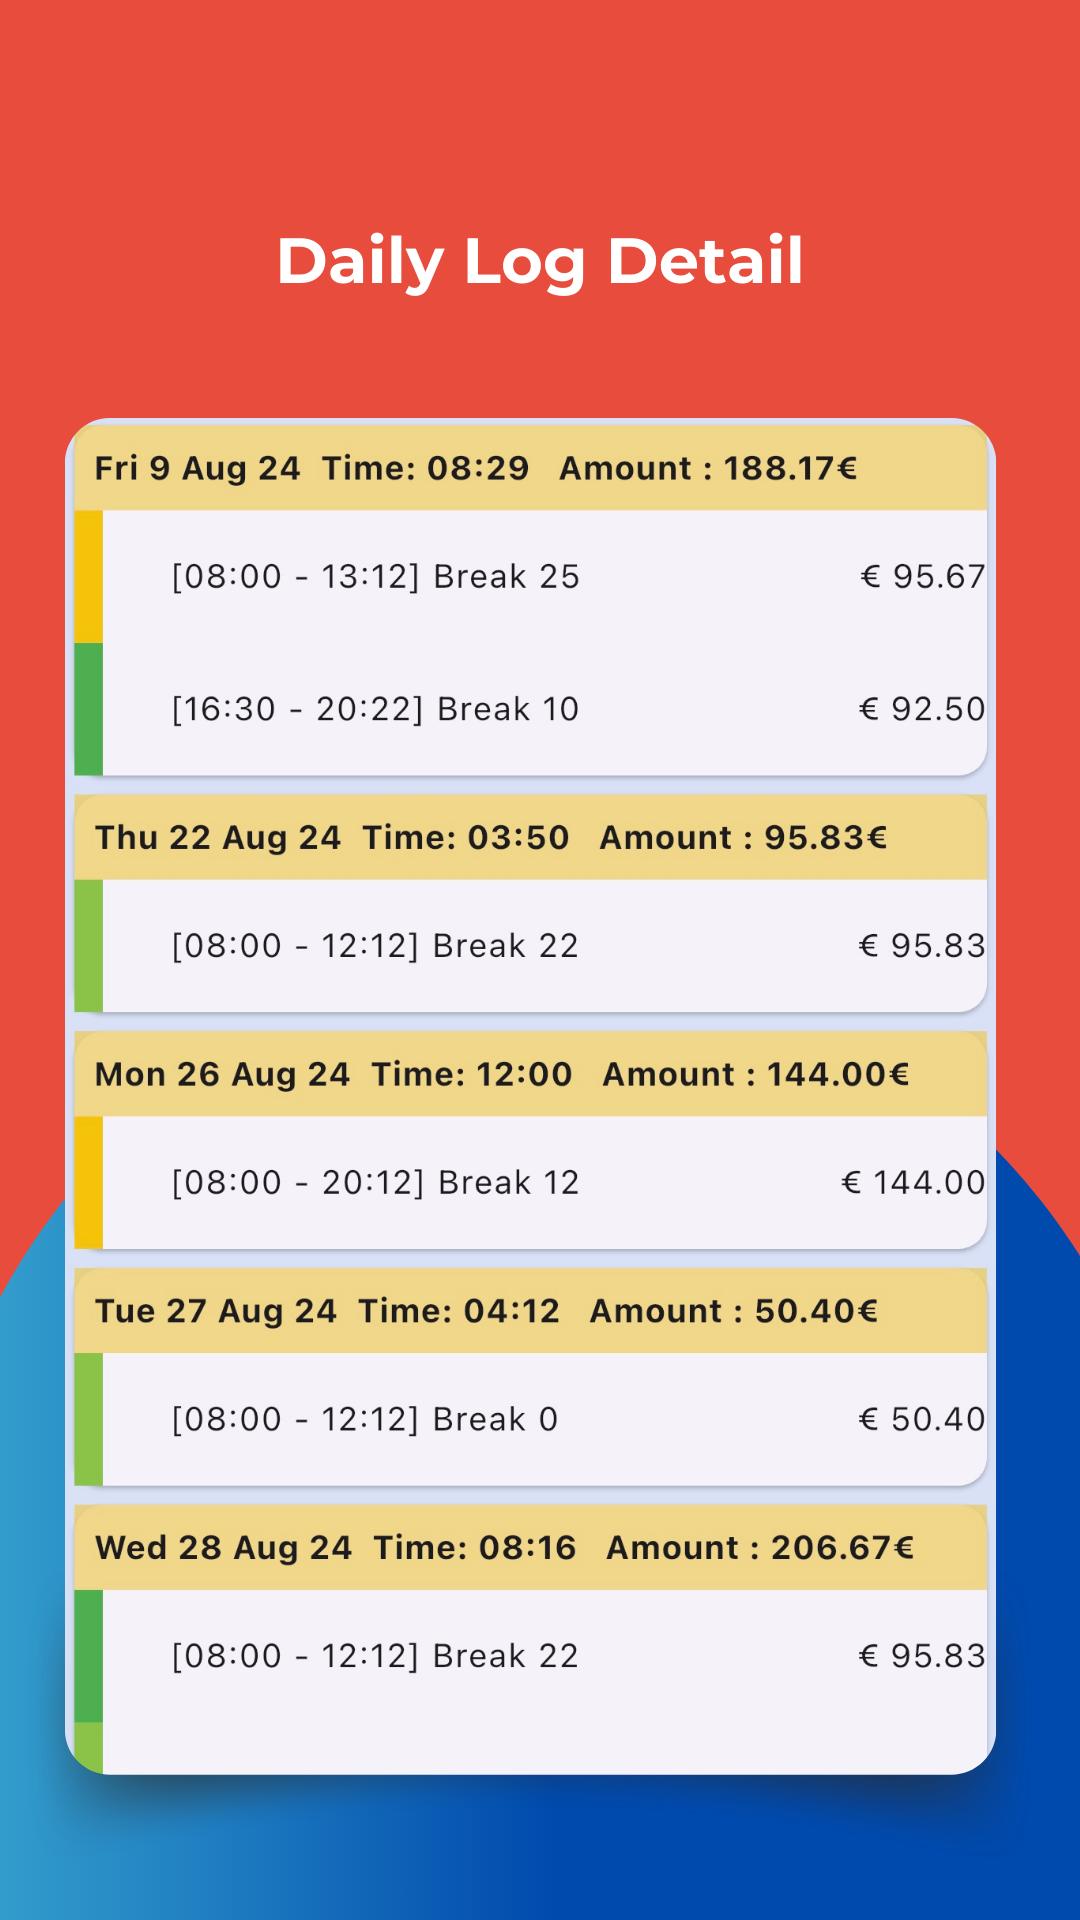1080x1920 pixels.
Task: Tap the green bar beside Break 0 entry
Action: tap(89, 1420)
